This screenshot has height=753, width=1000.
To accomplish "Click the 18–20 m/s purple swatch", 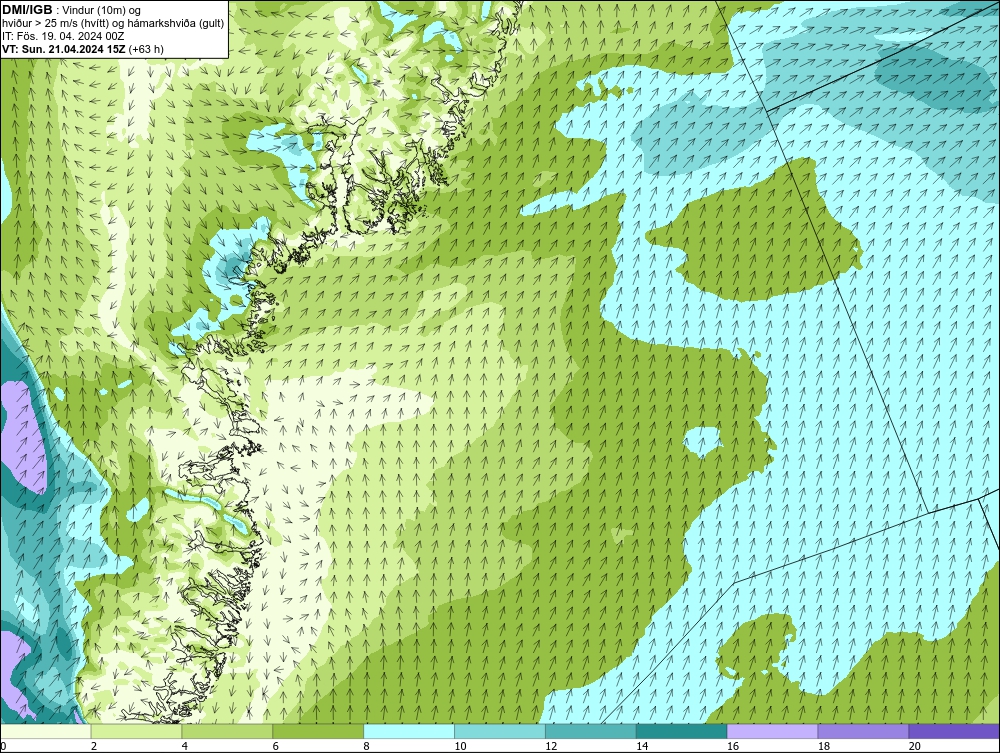I will click(x=864, y=731).
